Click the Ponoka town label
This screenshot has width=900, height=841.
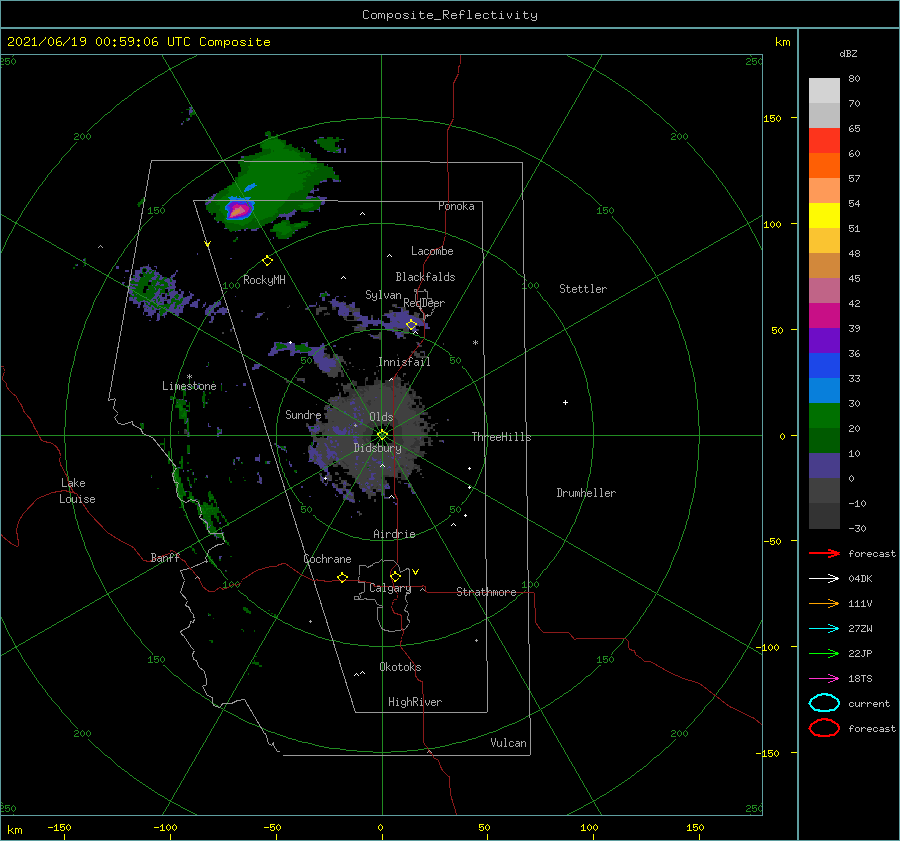456,206
